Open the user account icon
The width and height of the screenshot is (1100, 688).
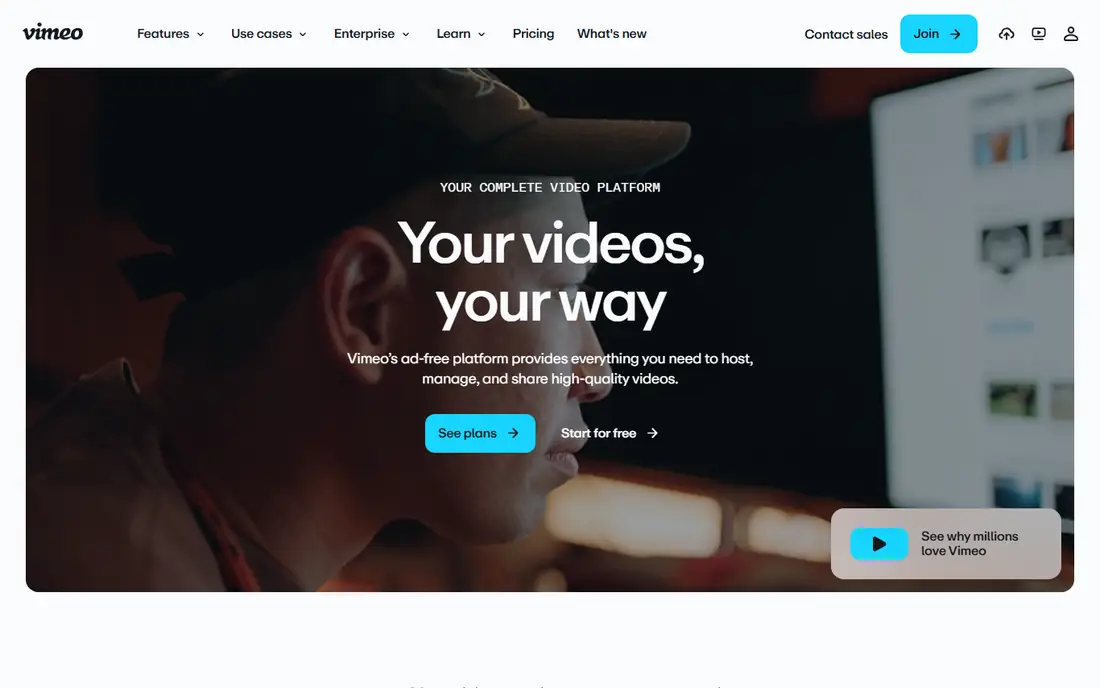pyautogui.click(x=1071, y=34)
